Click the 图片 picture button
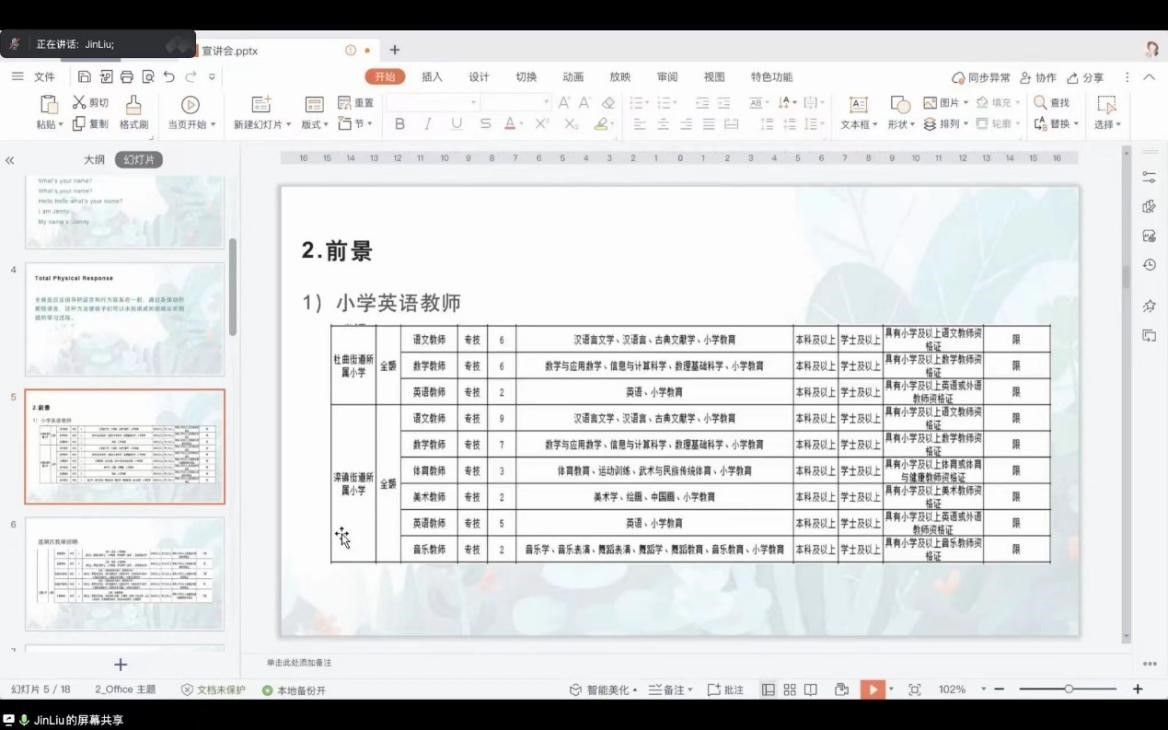This screenshot has width=1168, height=730. (945, 103)
